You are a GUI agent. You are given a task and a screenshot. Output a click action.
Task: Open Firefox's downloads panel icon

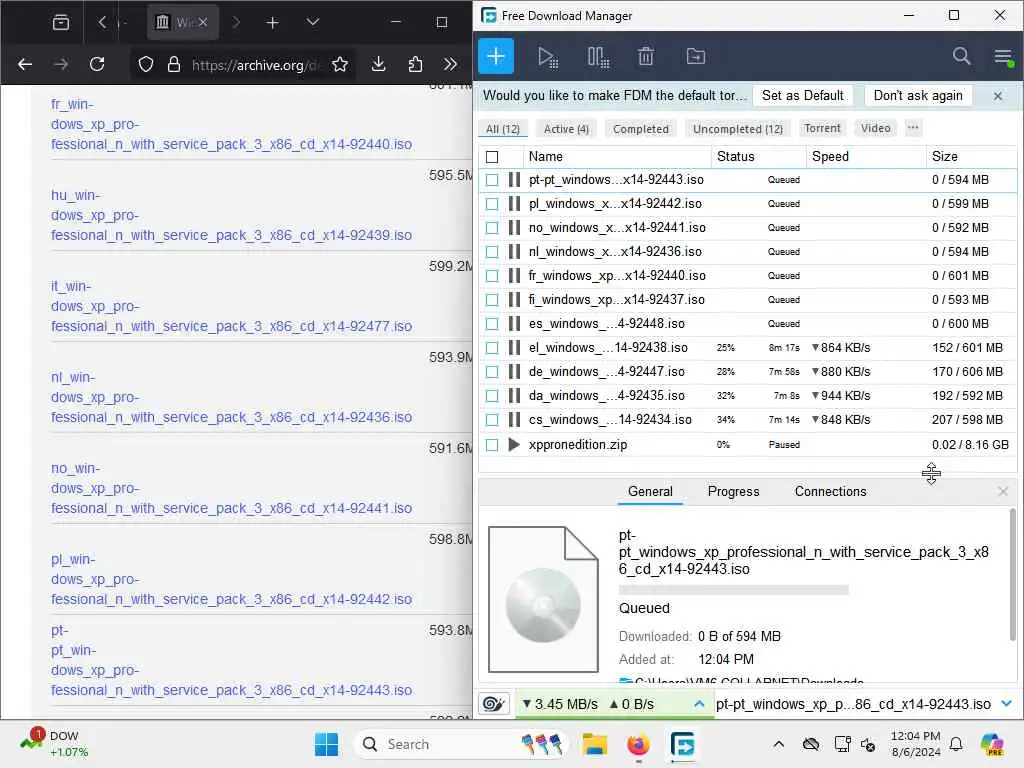[378, 64]
